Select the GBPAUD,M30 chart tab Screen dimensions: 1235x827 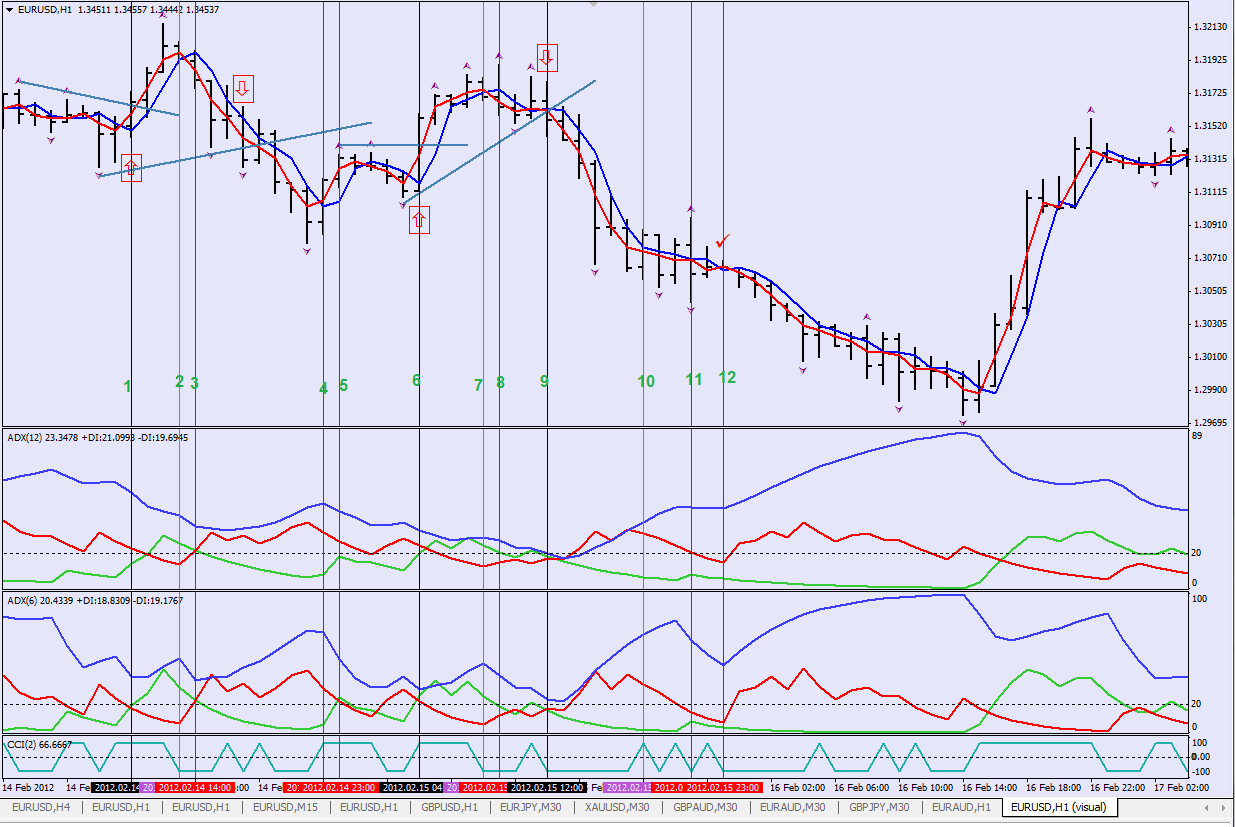click(706, 807)
